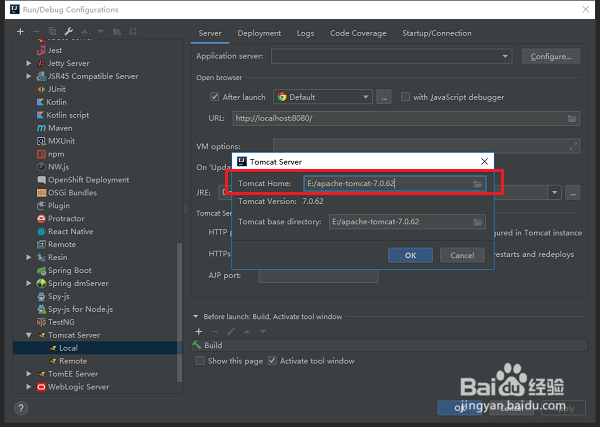Switch to the Server tab

pyautogui.click(x=210, y=33)
